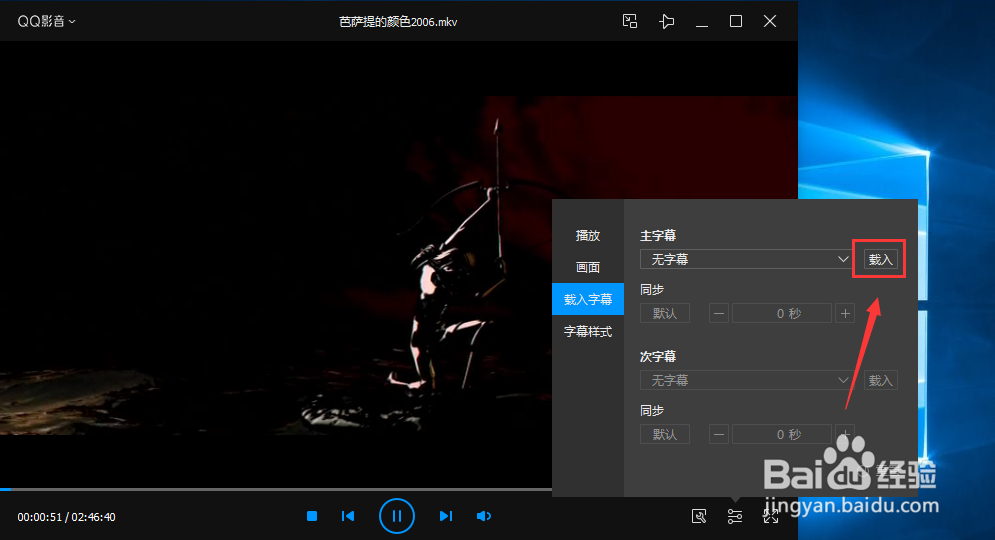
Task: Skip to the next video
Action: [x=446, y=516]
